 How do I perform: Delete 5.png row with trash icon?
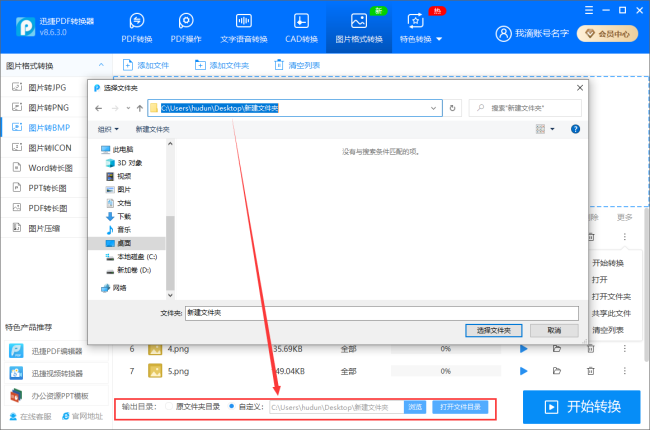click(x=591, y=371)
